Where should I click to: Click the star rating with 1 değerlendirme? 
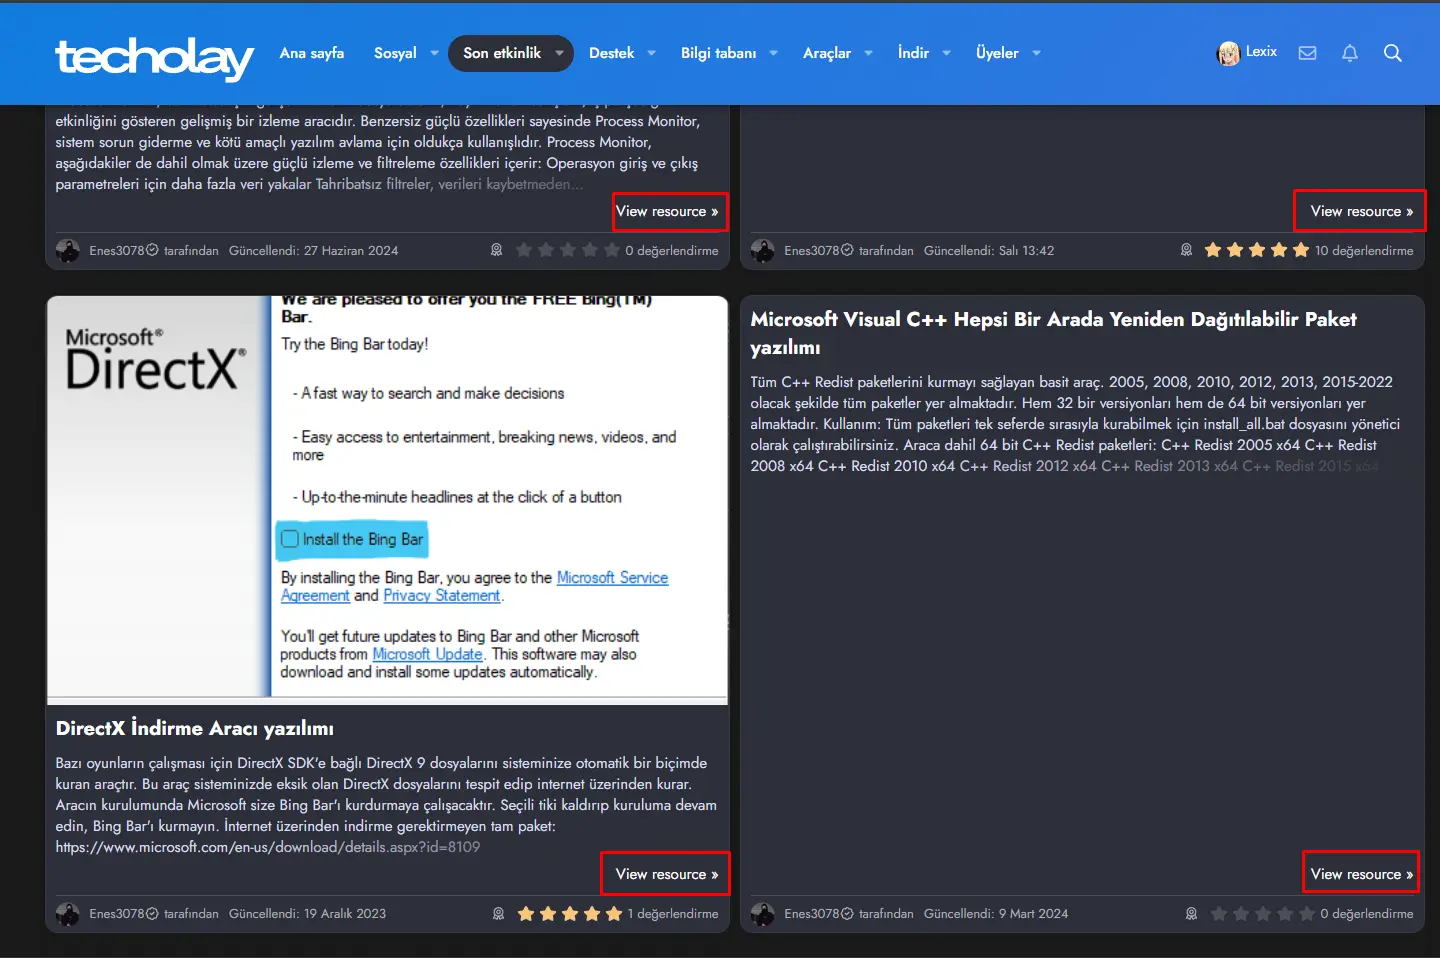point(569,913)
